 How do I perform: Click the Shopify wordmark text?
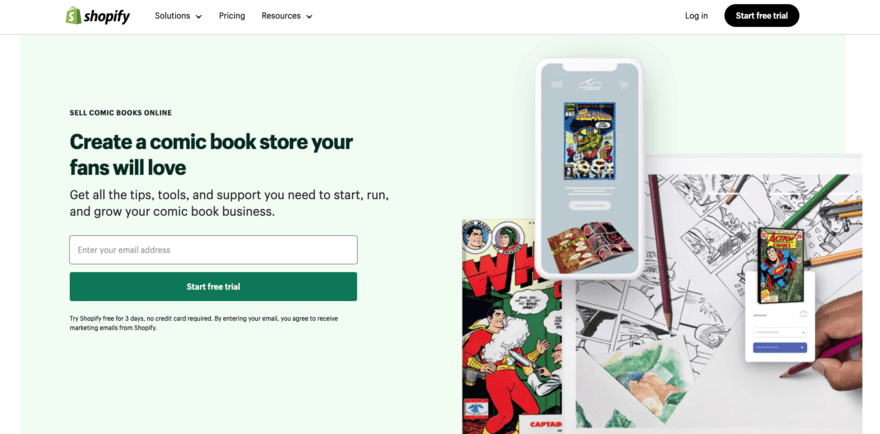click(107, 16)
